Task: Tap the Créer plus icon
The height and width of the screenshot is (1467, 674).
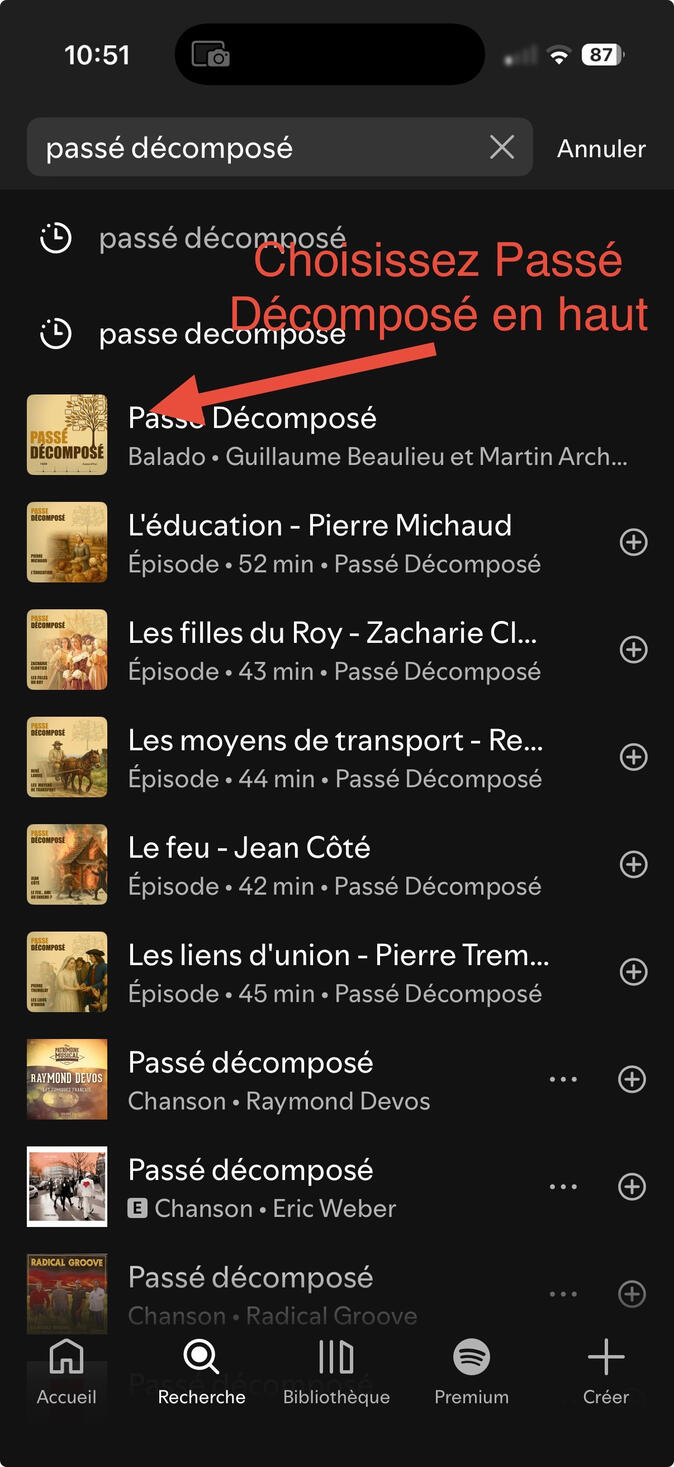Action: 605,1372
